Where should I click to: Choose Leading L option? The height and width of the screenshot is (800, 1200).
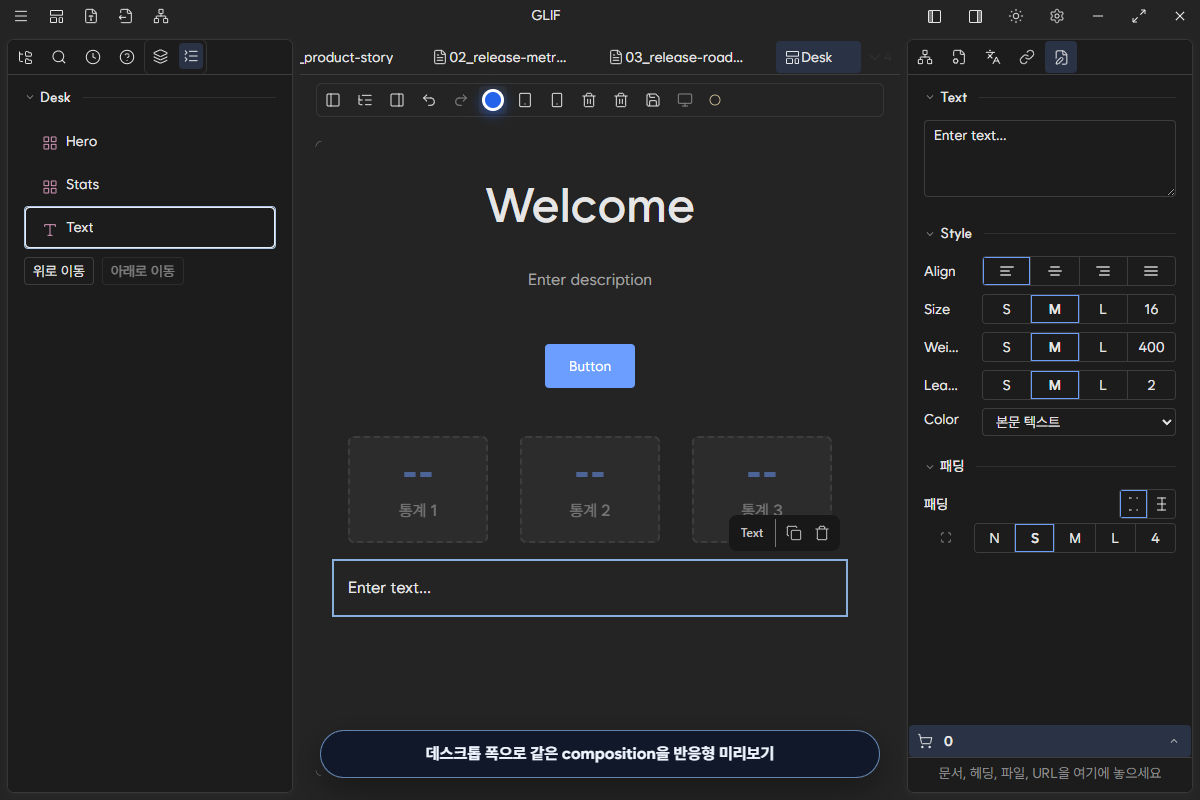1103,385
